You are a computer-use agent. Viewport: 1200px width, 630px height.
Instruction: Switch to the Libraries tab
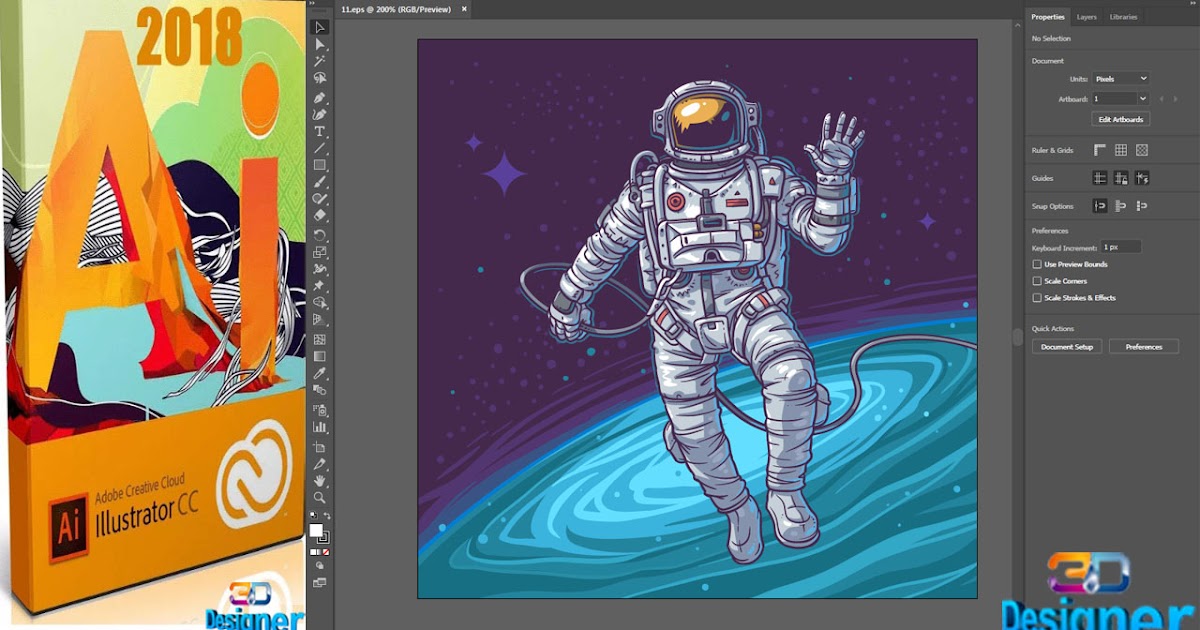[1123, 17]
